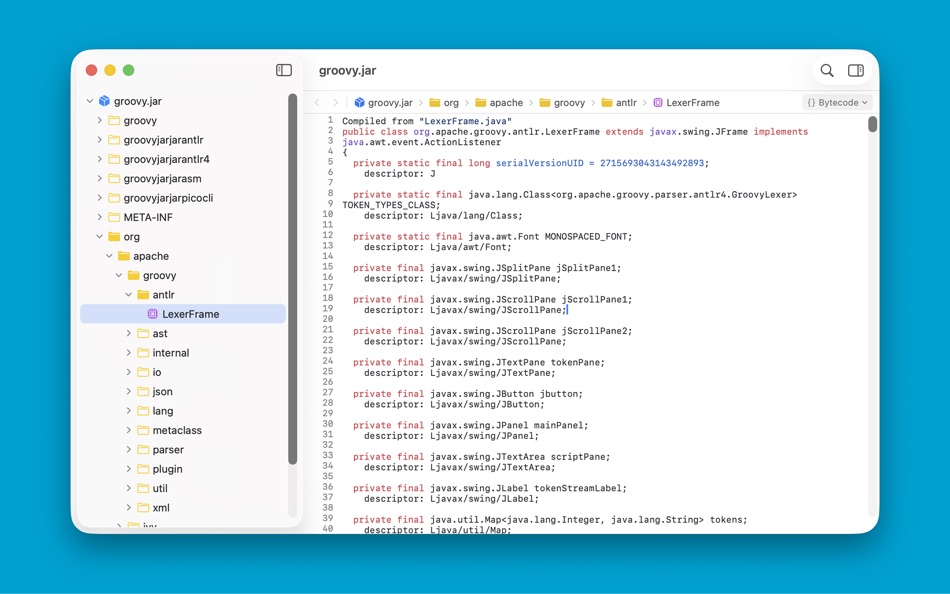Click the parser folder icon

pos(141,450)
